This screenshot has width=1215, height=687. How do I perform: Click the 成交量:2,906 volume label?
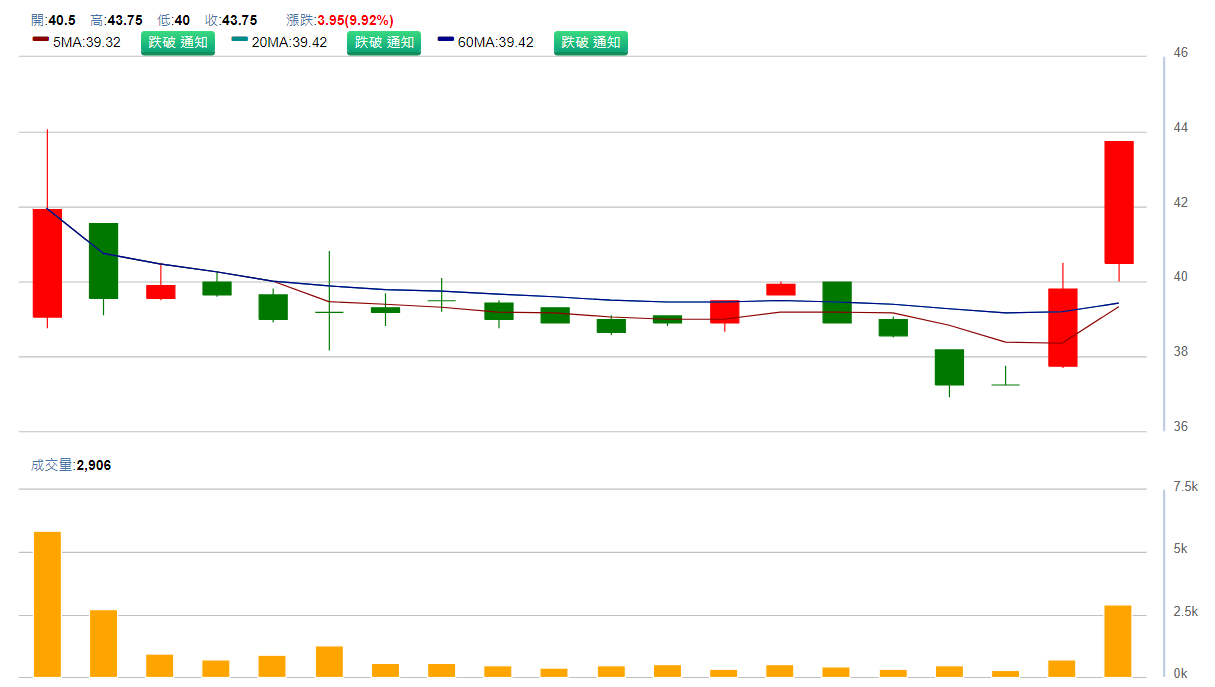pos(71,465)
